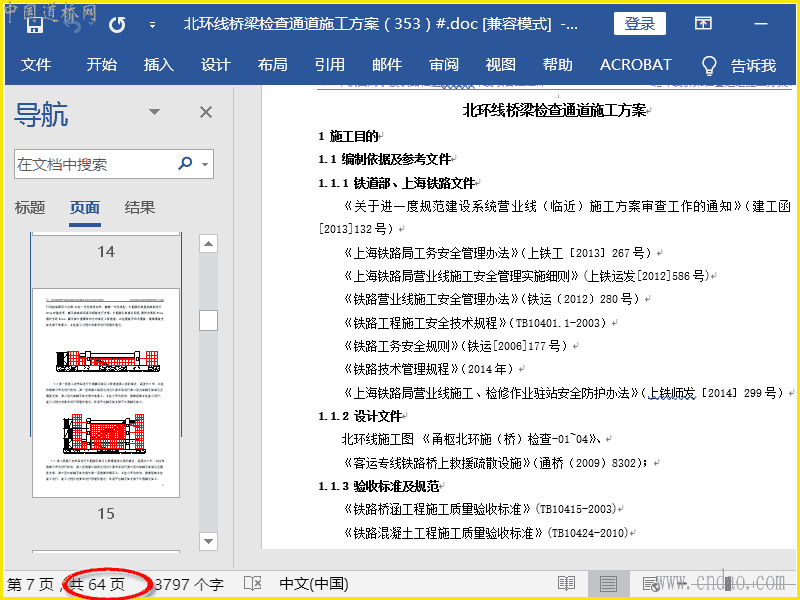The height and width of the screenshot is (600, 800).
Task: Click heading 1.1.2 设计文件
Action: click(x=360, y=416)
